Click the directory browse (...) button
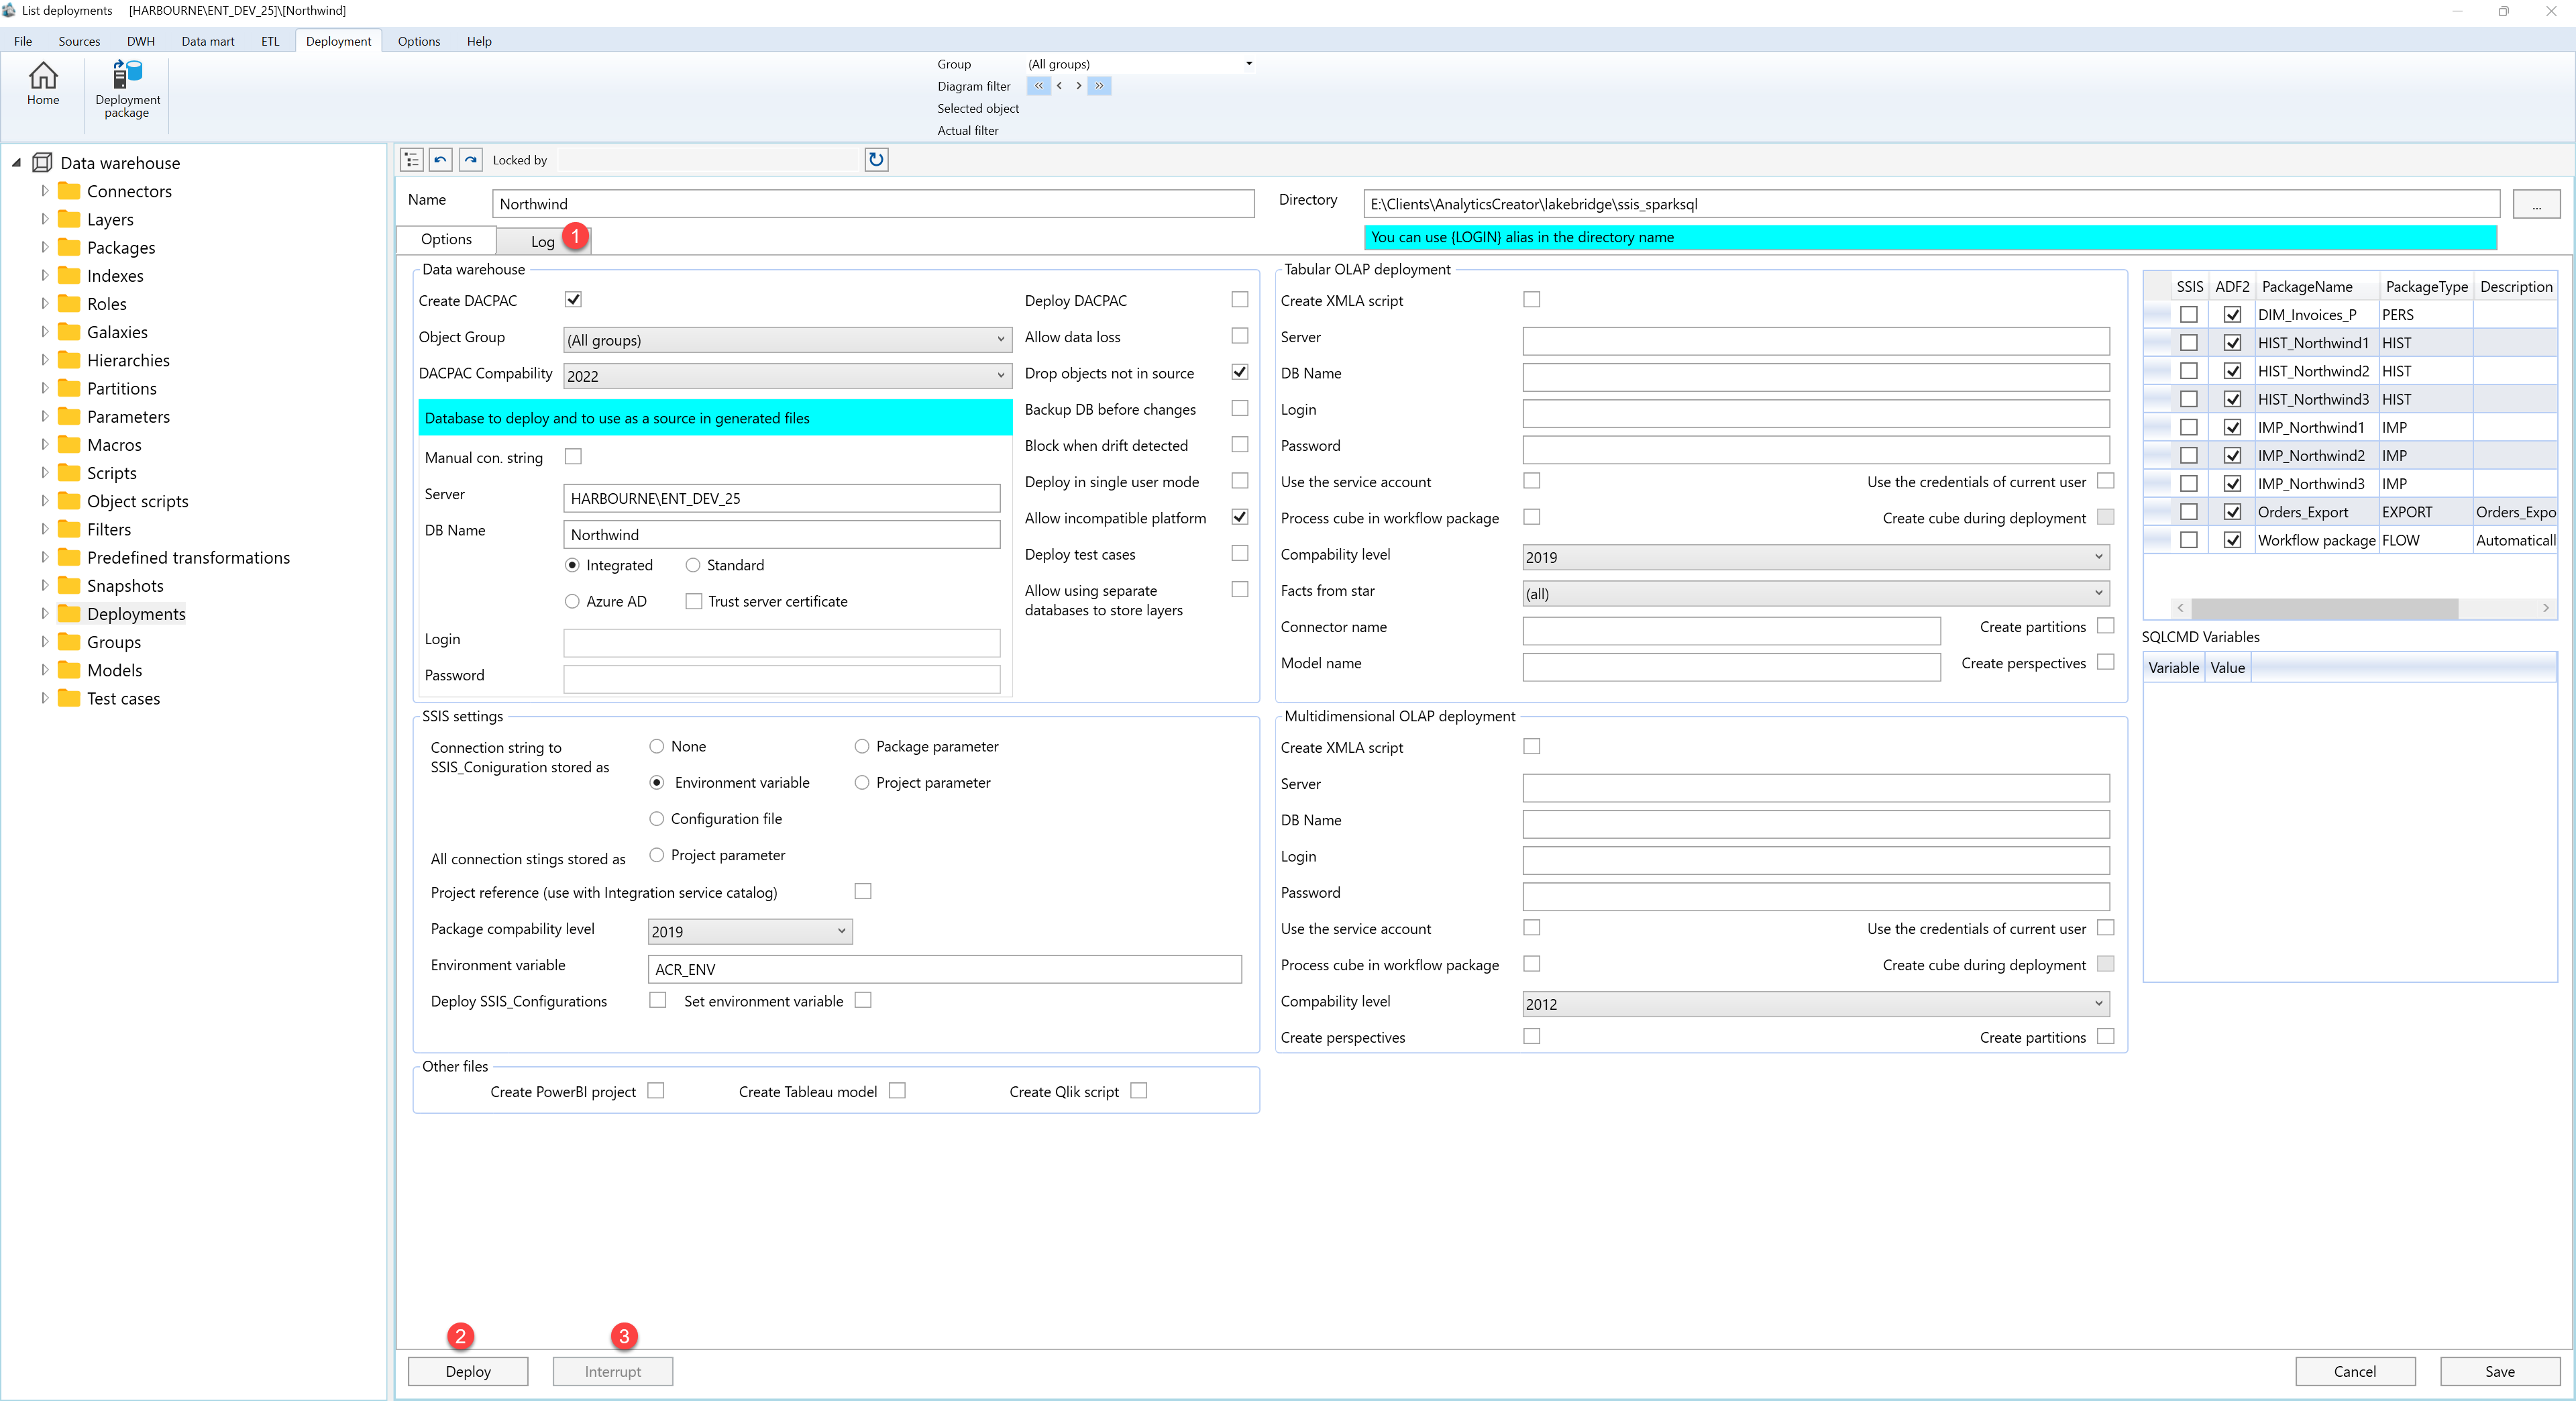 [2536, 204]
